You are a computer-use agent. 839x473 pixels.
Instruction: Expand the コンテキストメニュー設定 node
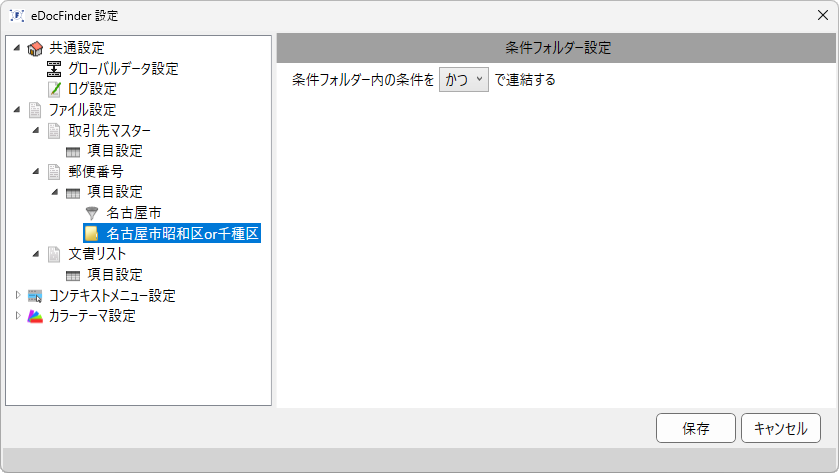[x=18, y=295]
